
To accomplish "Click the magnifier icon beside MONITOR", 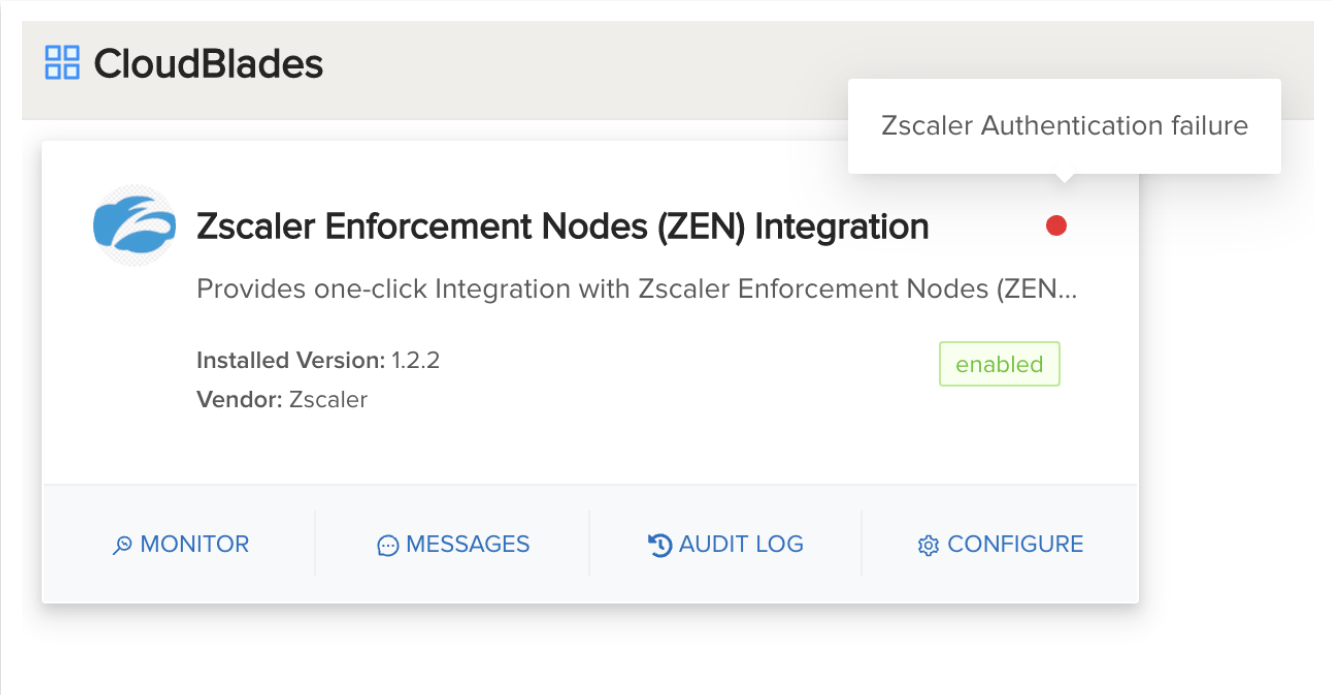I will click(123, 546).
